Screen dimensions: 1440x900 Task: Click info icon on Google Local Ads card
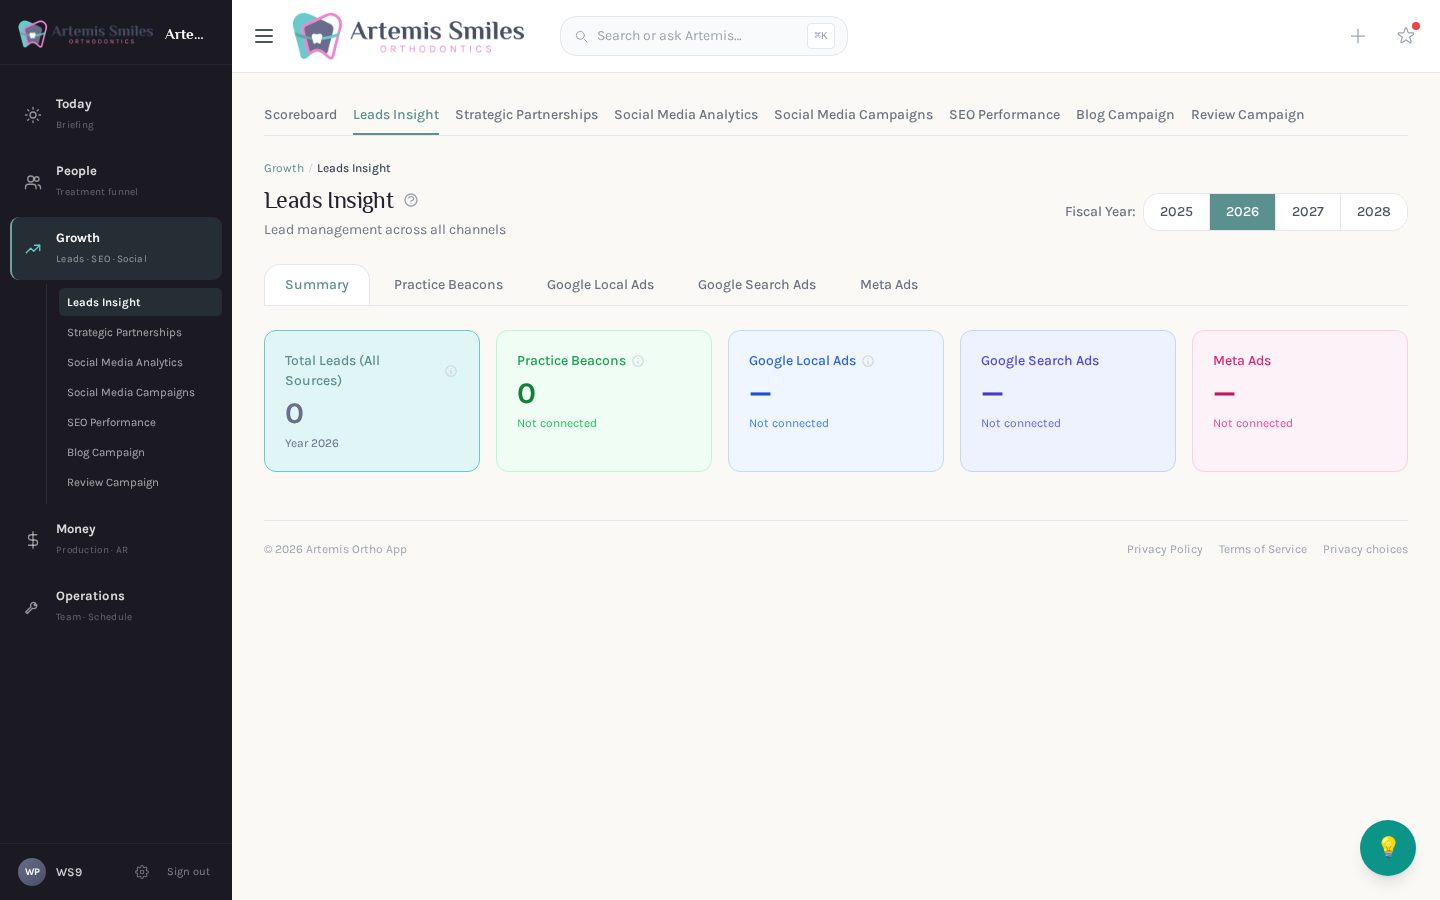tap(868, 361)
